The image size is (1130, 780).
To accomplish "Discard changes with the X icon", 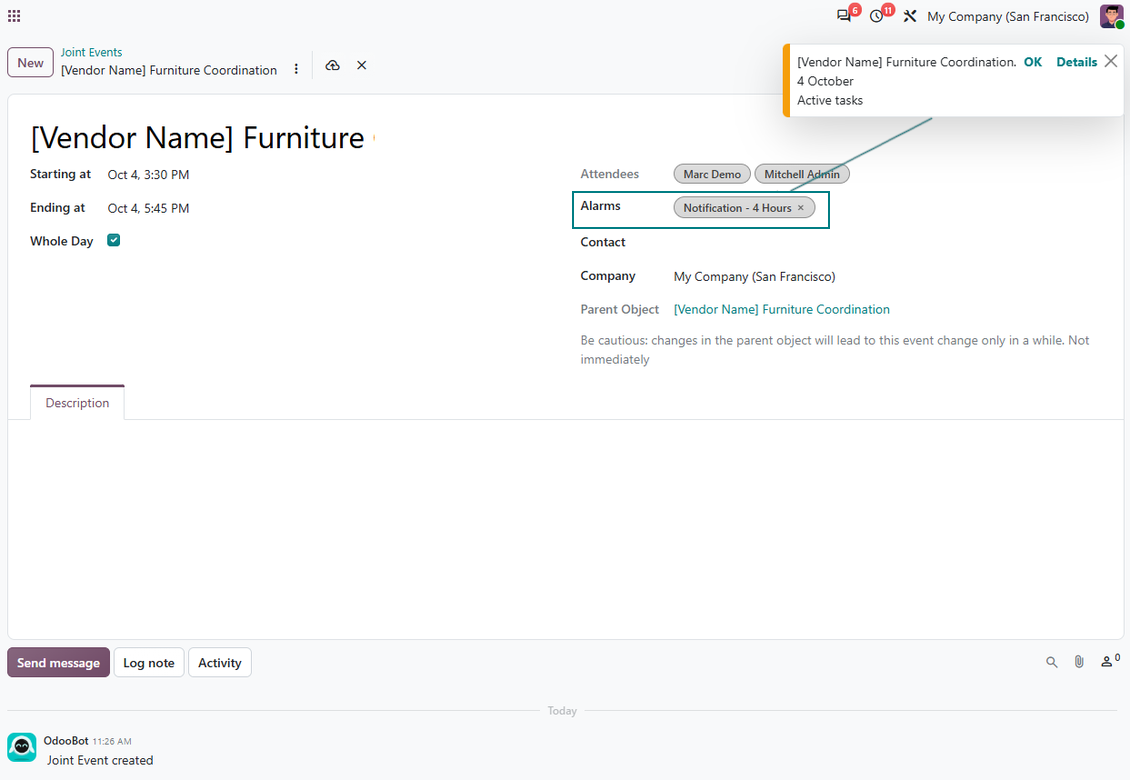I will (362, 66).
